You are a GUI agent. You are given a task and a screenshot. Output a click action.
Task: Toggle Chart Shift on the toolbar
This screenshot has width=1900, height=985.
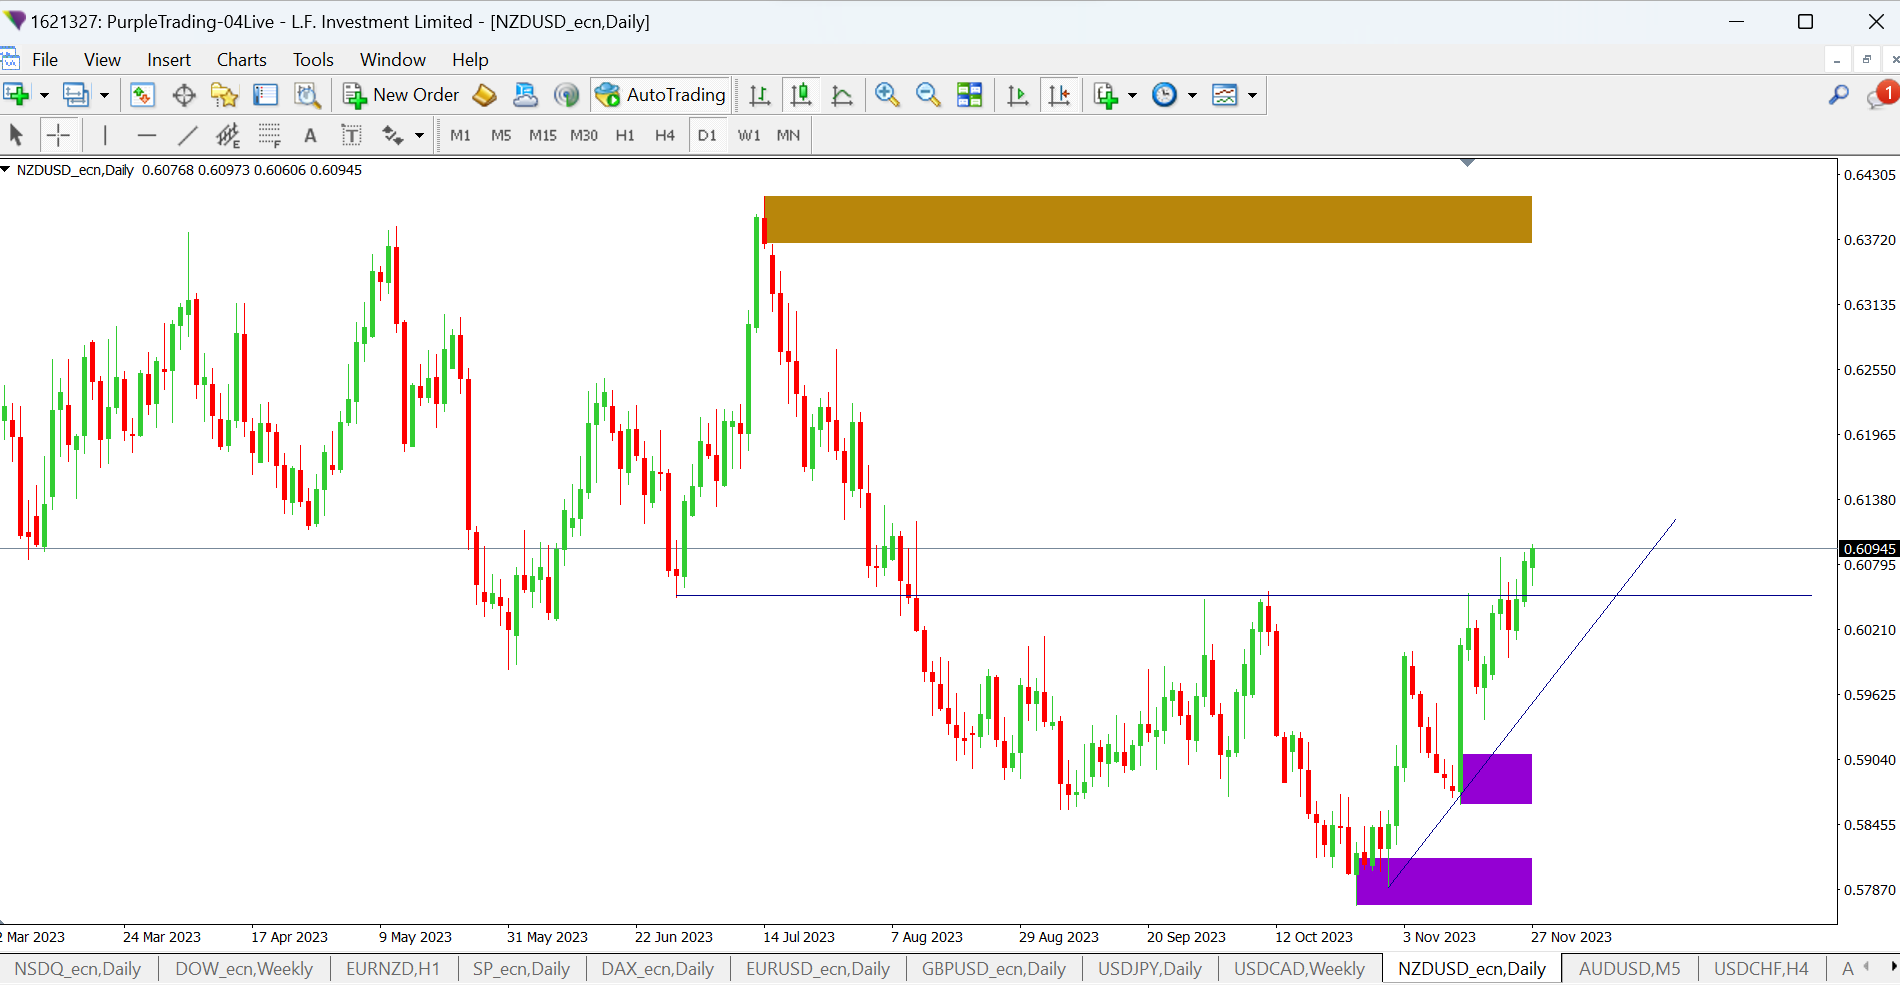point(1059,95)
